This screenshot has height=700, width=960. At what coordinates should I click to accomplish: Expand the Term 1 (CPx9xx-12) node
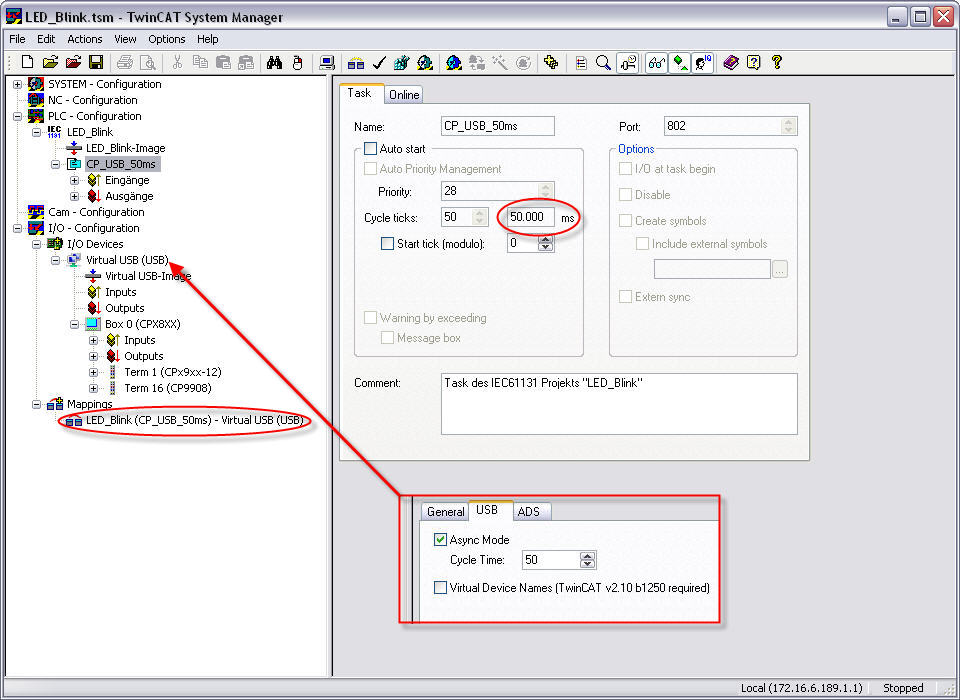coord(94,372)
